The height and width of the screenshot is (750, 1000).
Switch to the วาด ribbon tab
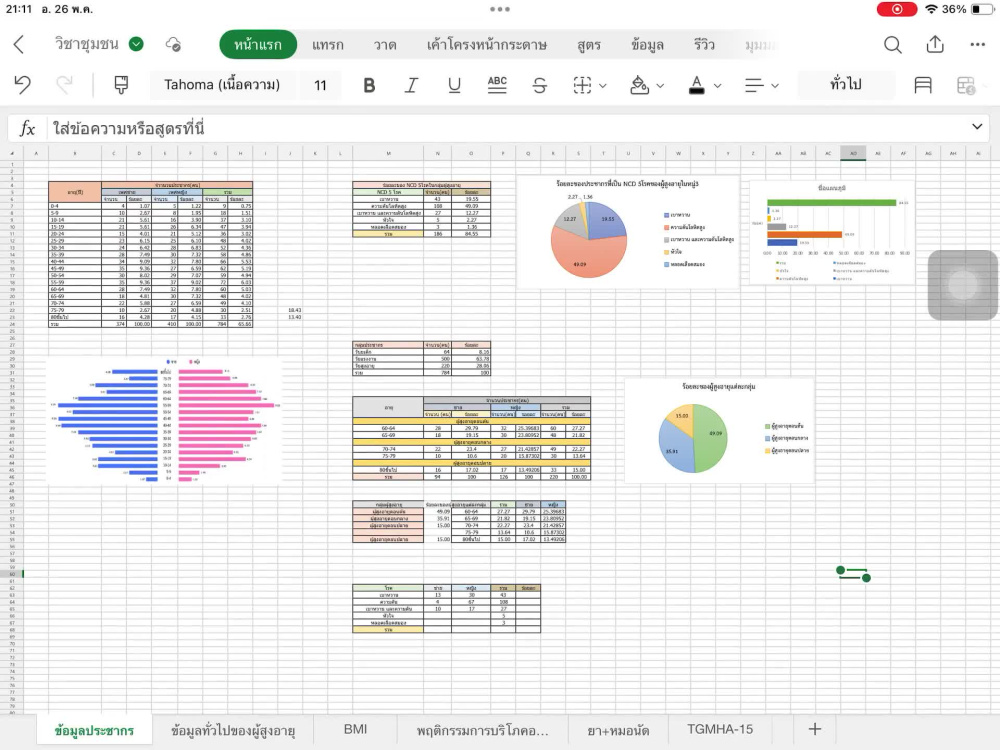(x=385, y=45)
